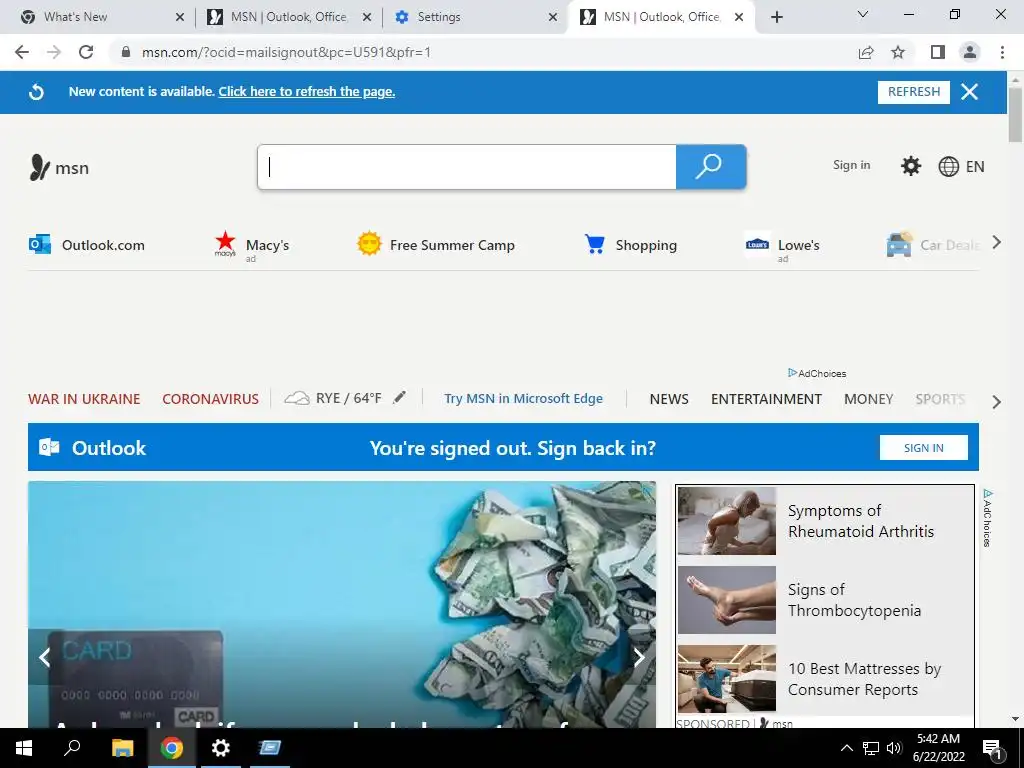The width and height of the screenshot is (1024, 768).
Task: Click the browser back arrow
Action: [22, 52]
